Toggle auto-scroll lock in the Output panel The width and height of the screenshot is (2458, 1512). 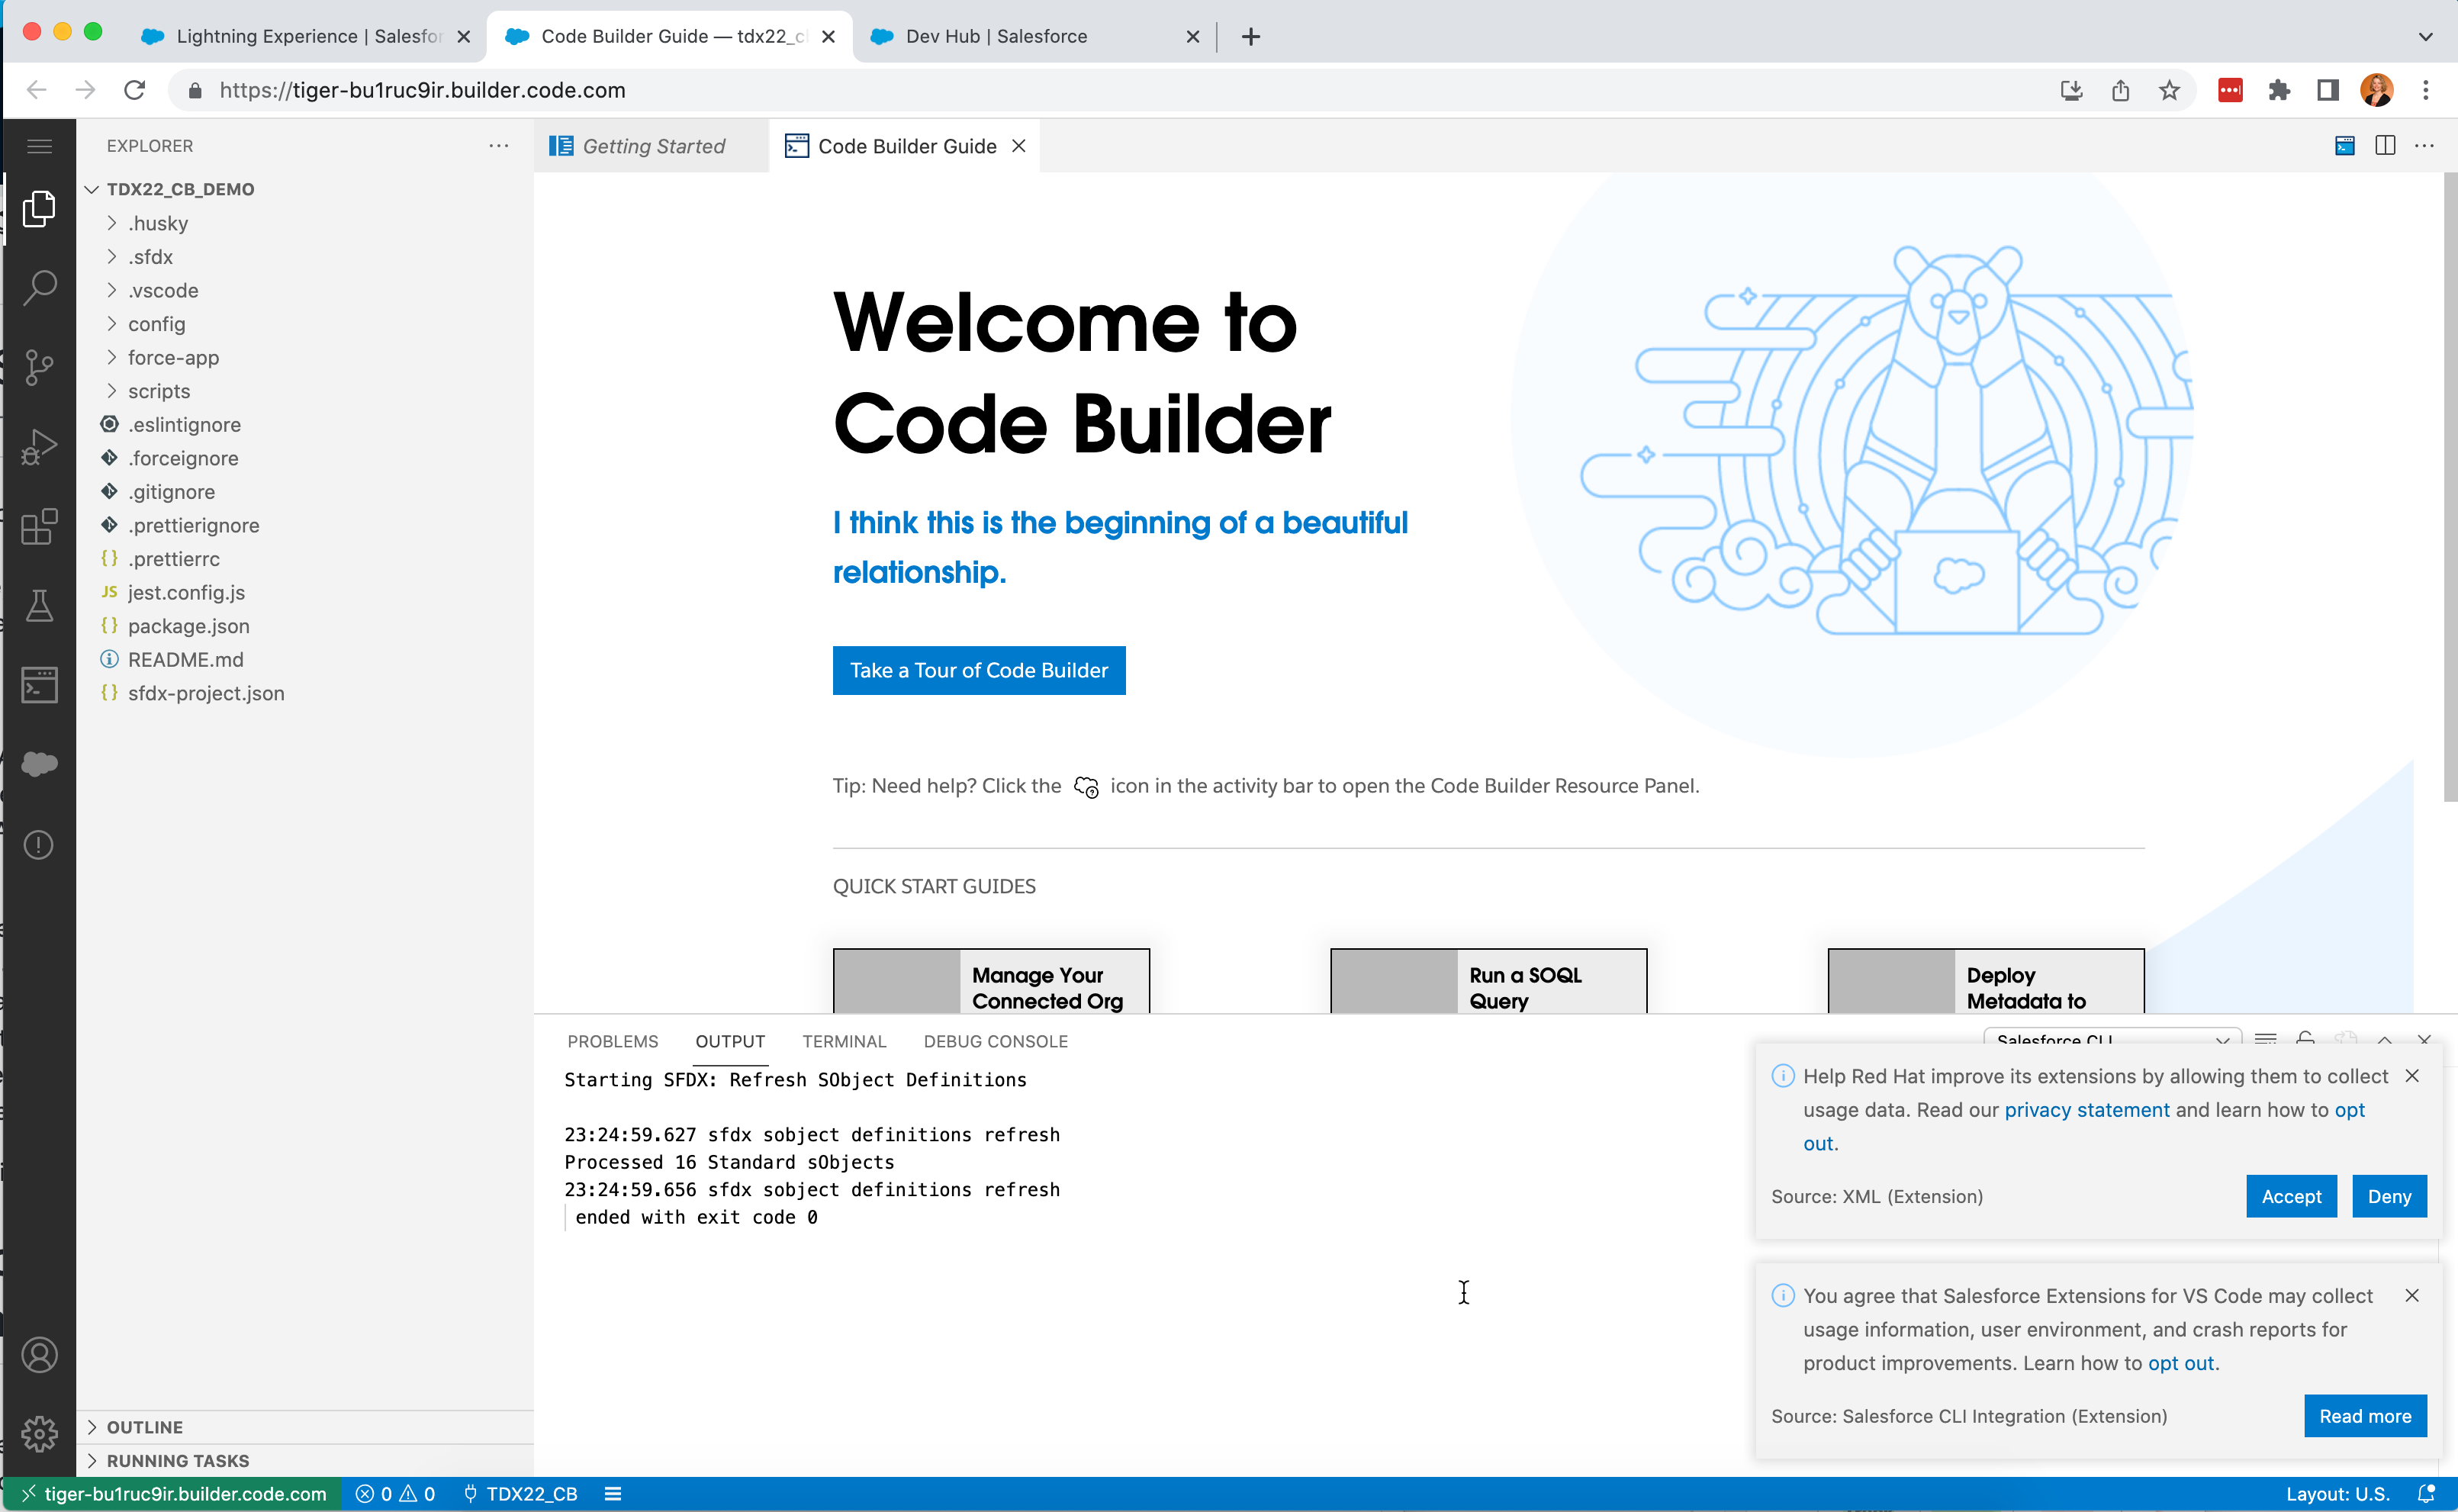(x=2305, y=1040)
